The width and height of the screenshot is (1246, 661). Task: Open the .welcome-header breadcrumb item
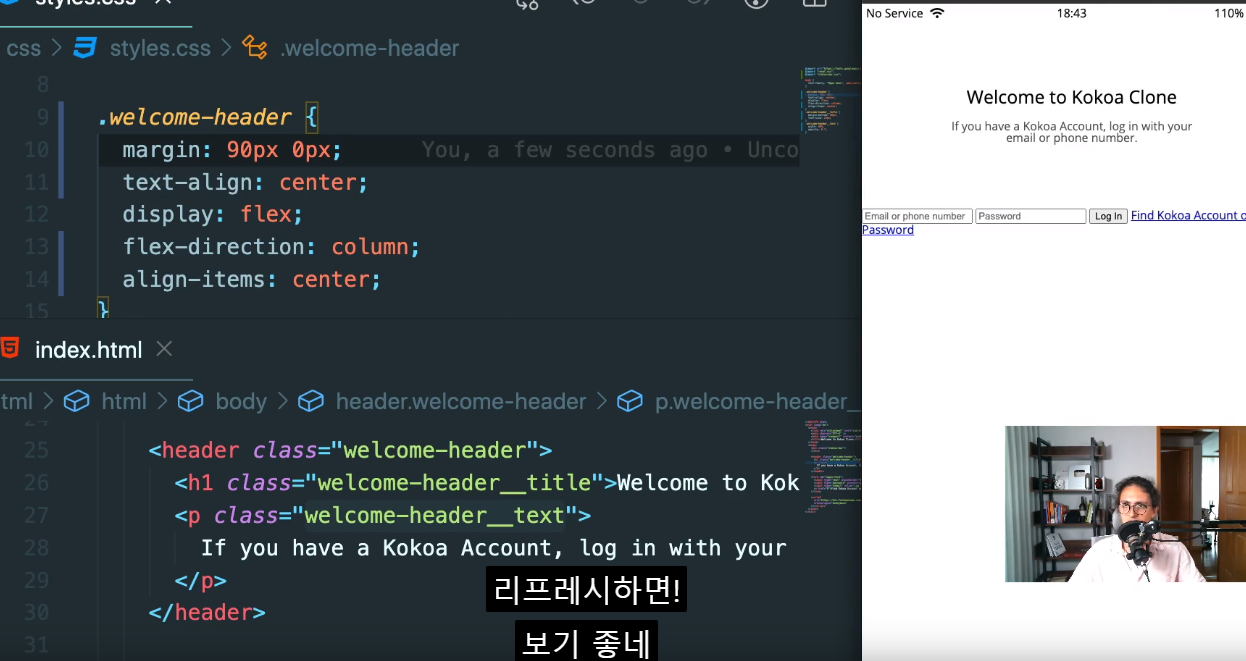tap(370, 48)
